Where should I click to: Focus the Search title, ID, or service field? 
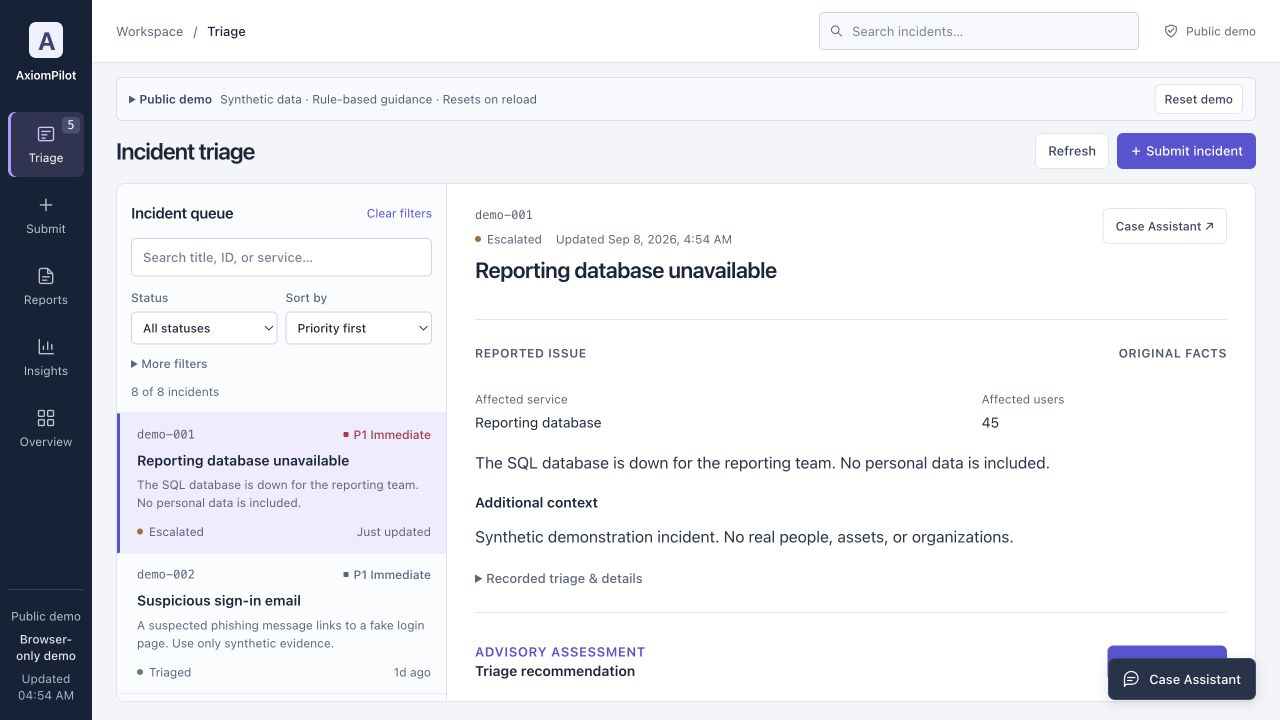tap(281, 257)
